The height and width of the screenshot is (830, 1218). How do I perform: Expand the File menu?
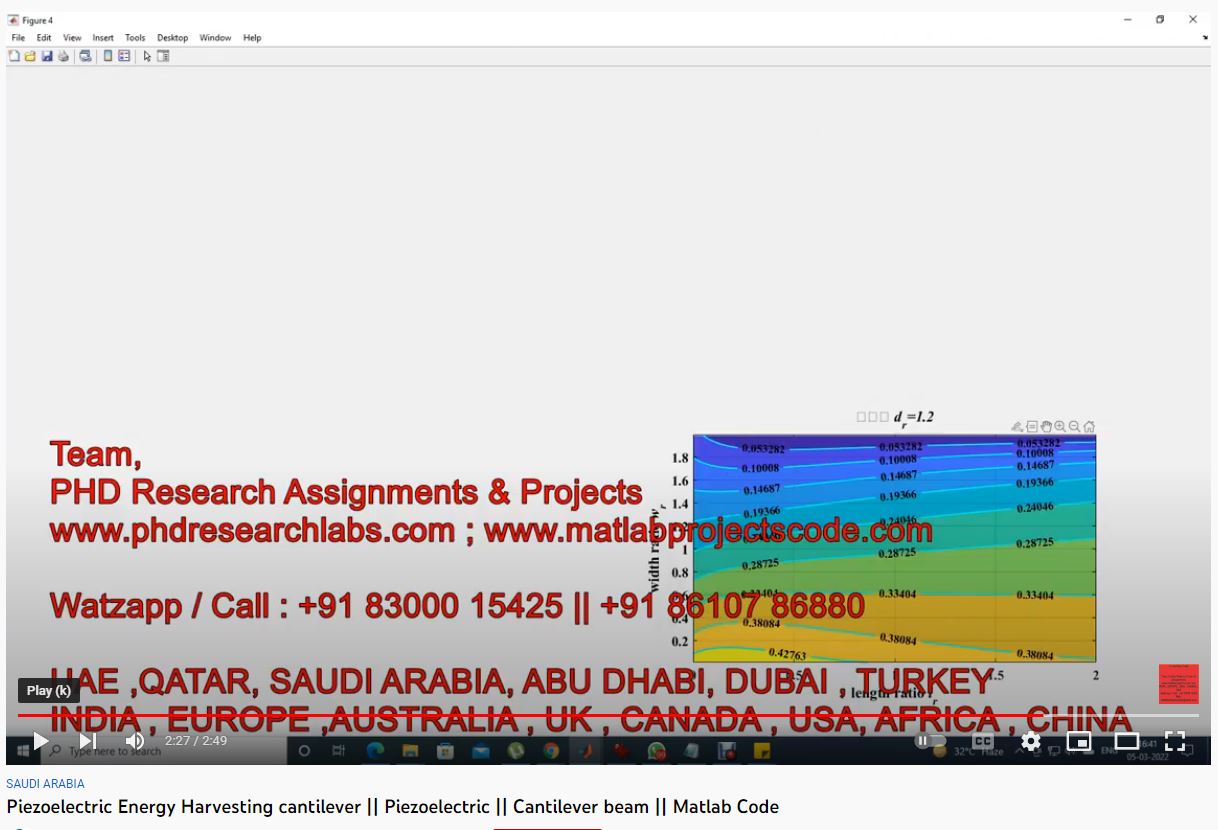coord(18,38)
